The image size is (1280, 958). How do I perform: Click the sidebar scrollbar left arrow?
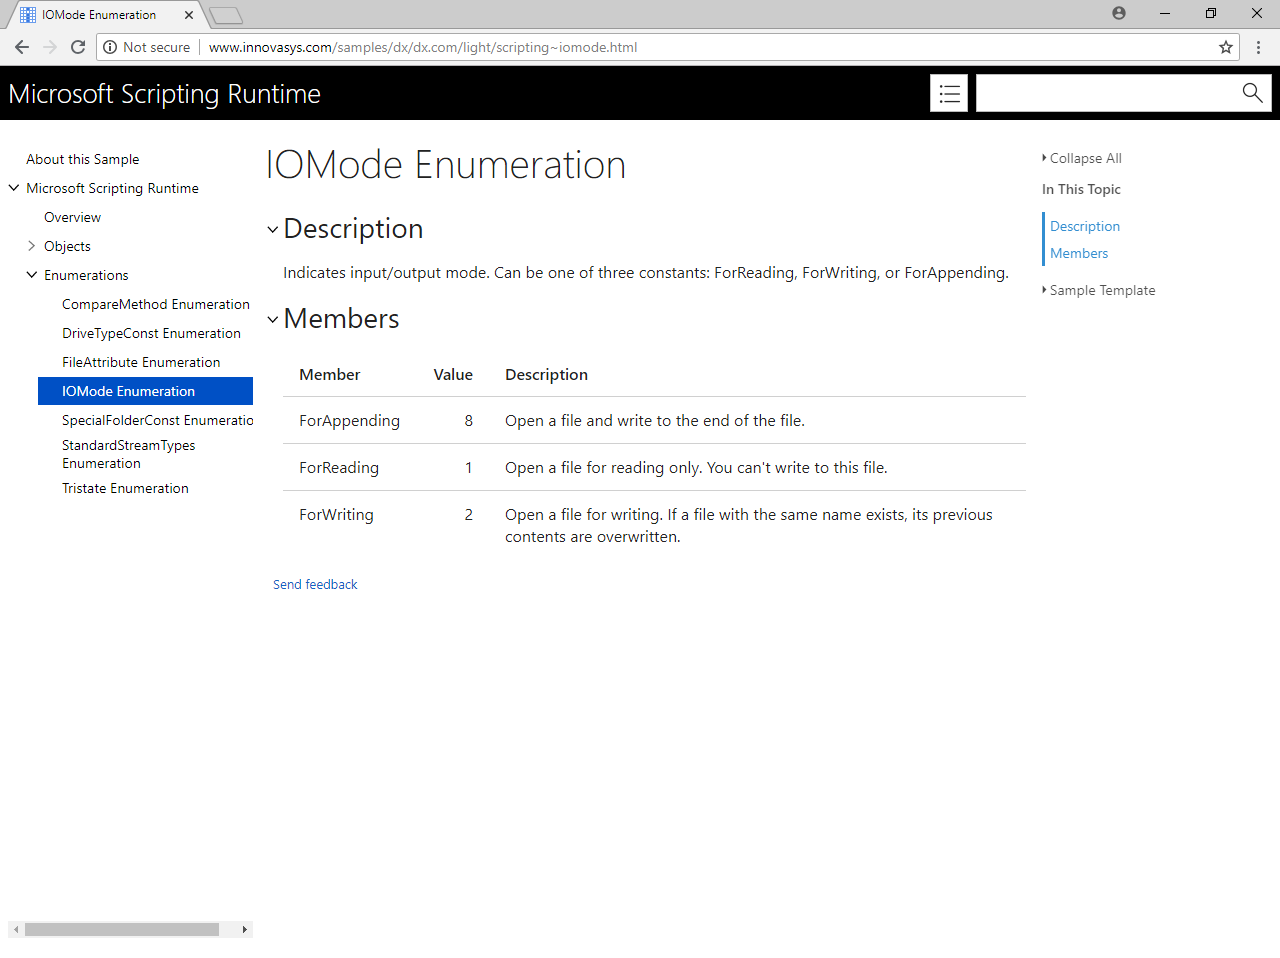coord(16,929)
